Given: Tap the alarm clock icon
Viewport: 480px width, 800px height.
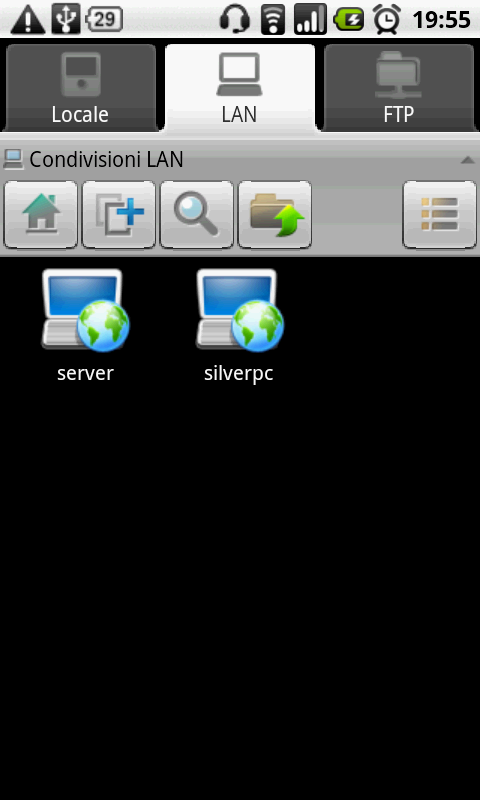Looking at the screenshot, I should point(387,20).
